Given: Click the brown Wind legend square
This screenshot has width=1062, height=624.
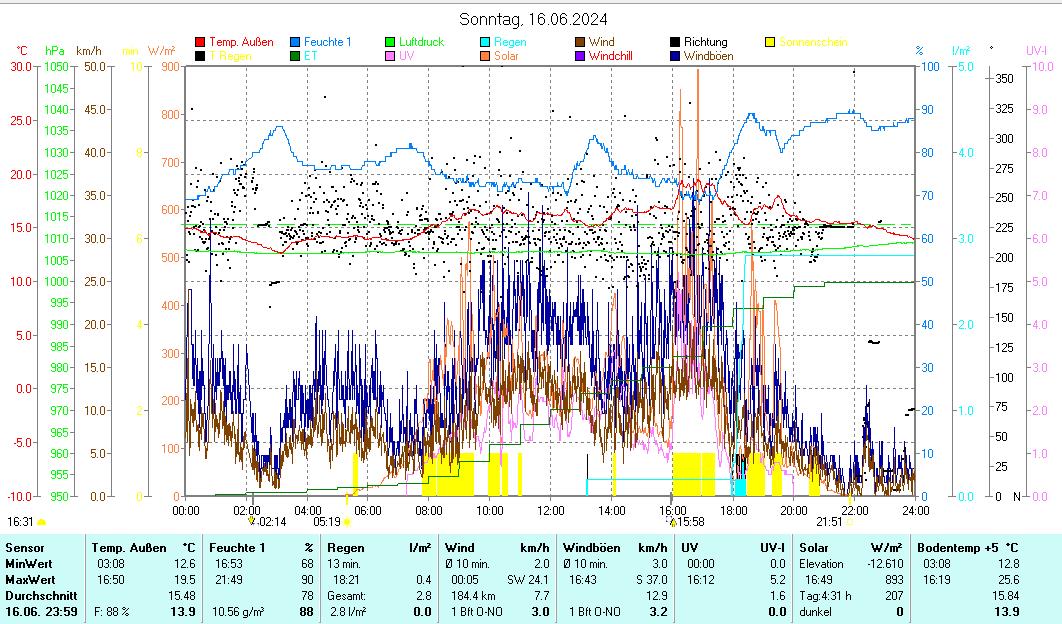Looking at the screenshot, I should [580, 42].
